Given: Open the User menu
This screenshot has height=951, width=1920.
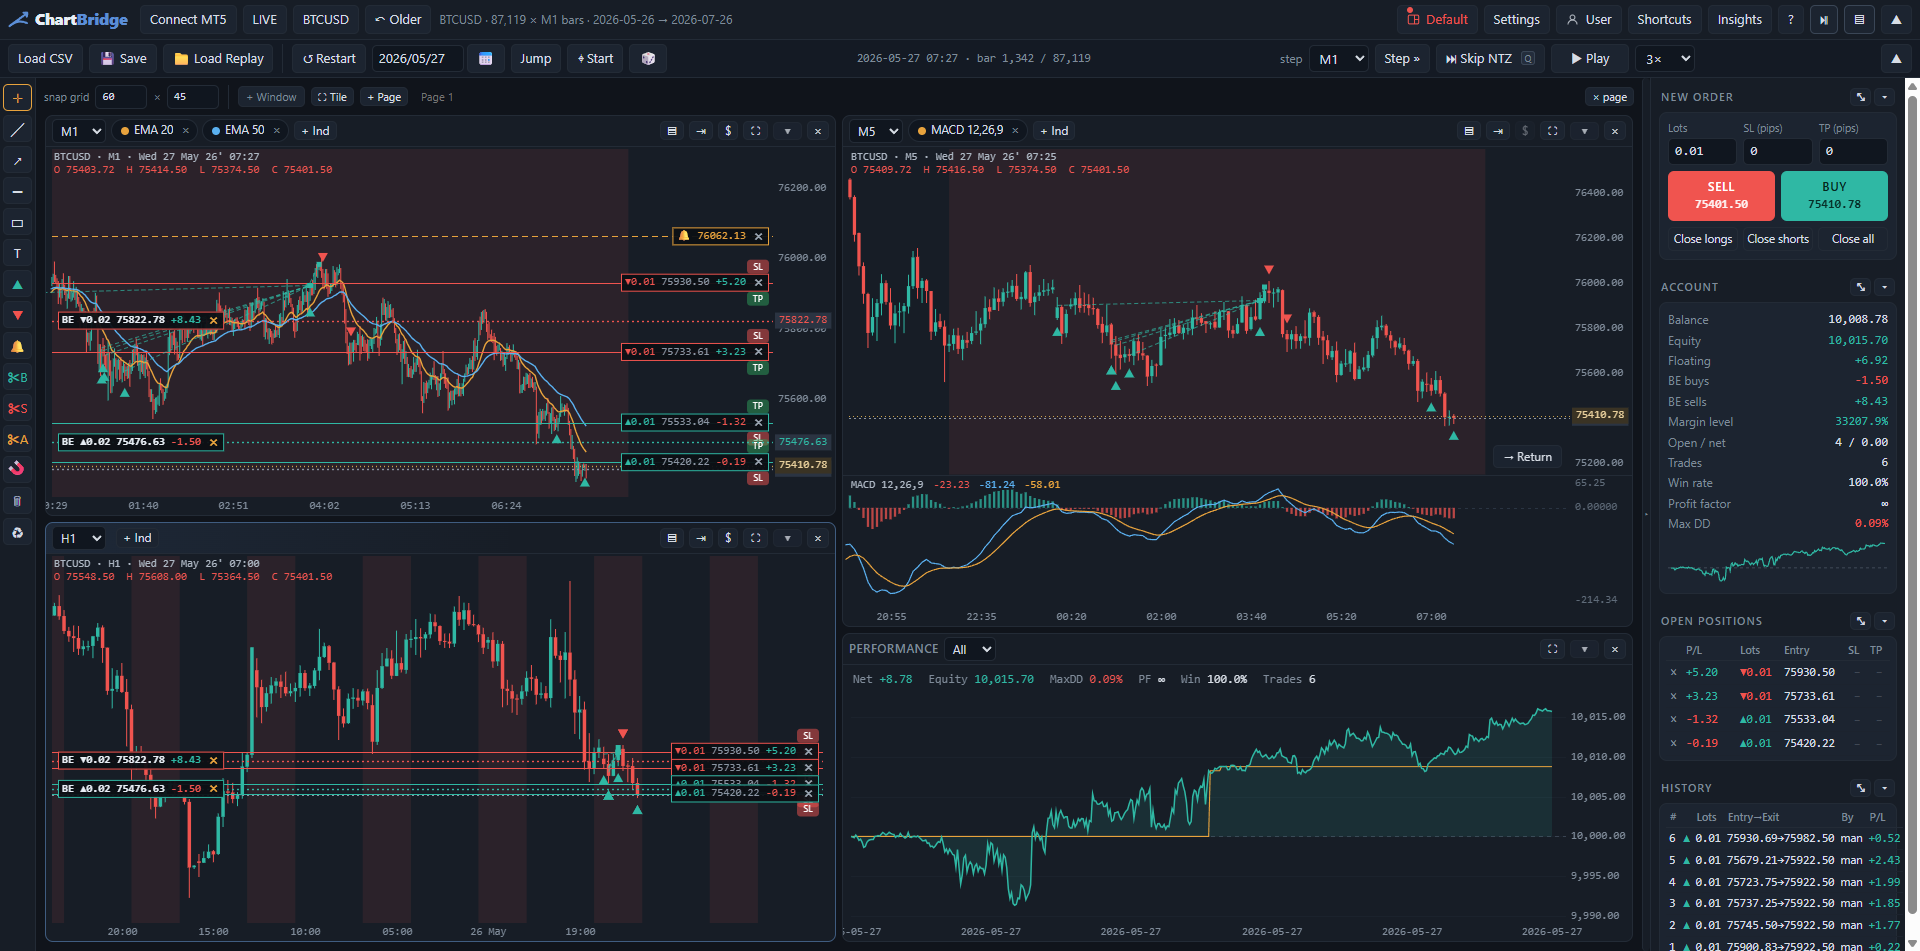Looking at the screenshot, I should [1589, 20].
